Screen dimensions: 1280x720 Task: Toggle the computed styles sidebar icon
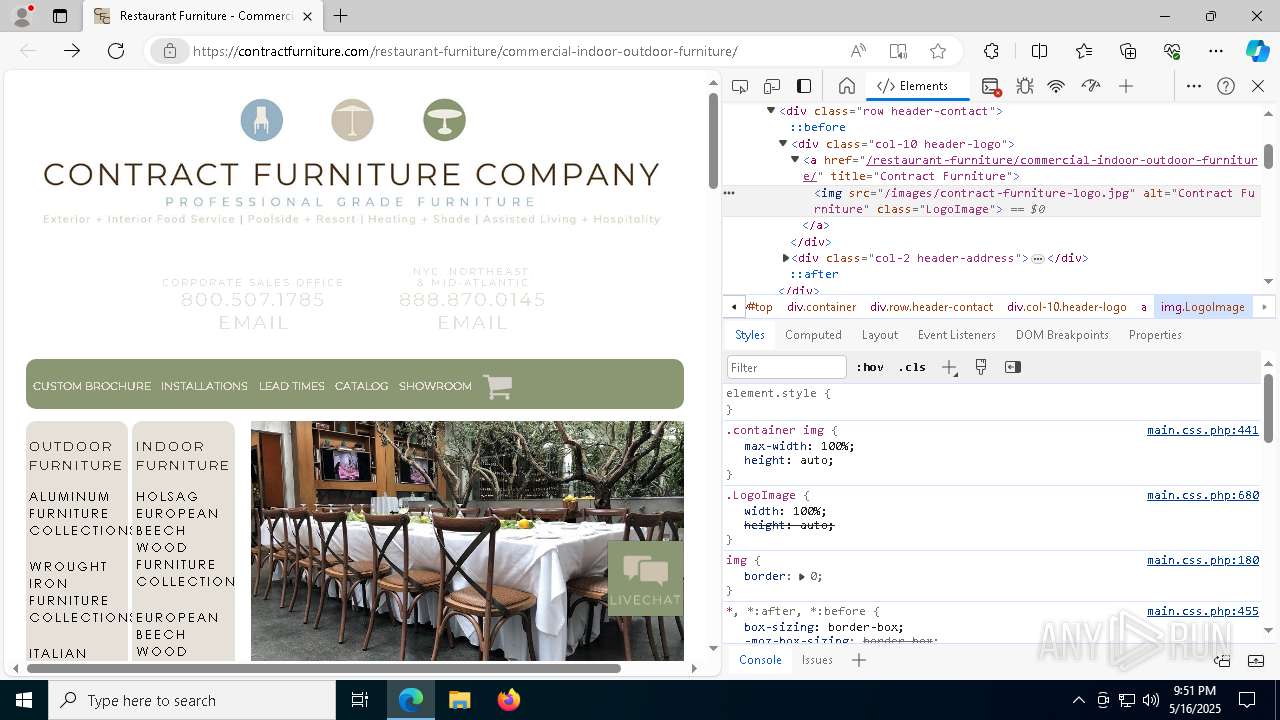click(x=1013, y=367)
